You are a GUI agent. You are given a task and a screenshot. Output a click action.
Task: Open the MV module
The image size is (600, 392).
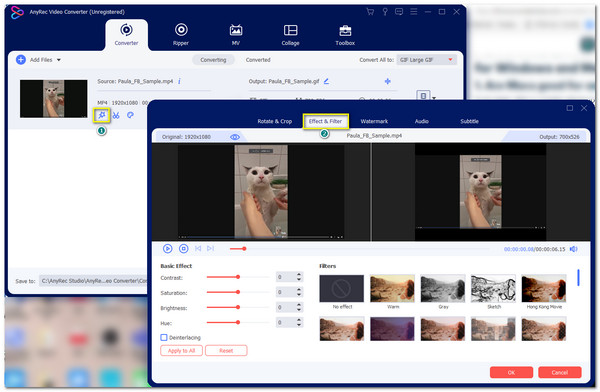[236, 34]
